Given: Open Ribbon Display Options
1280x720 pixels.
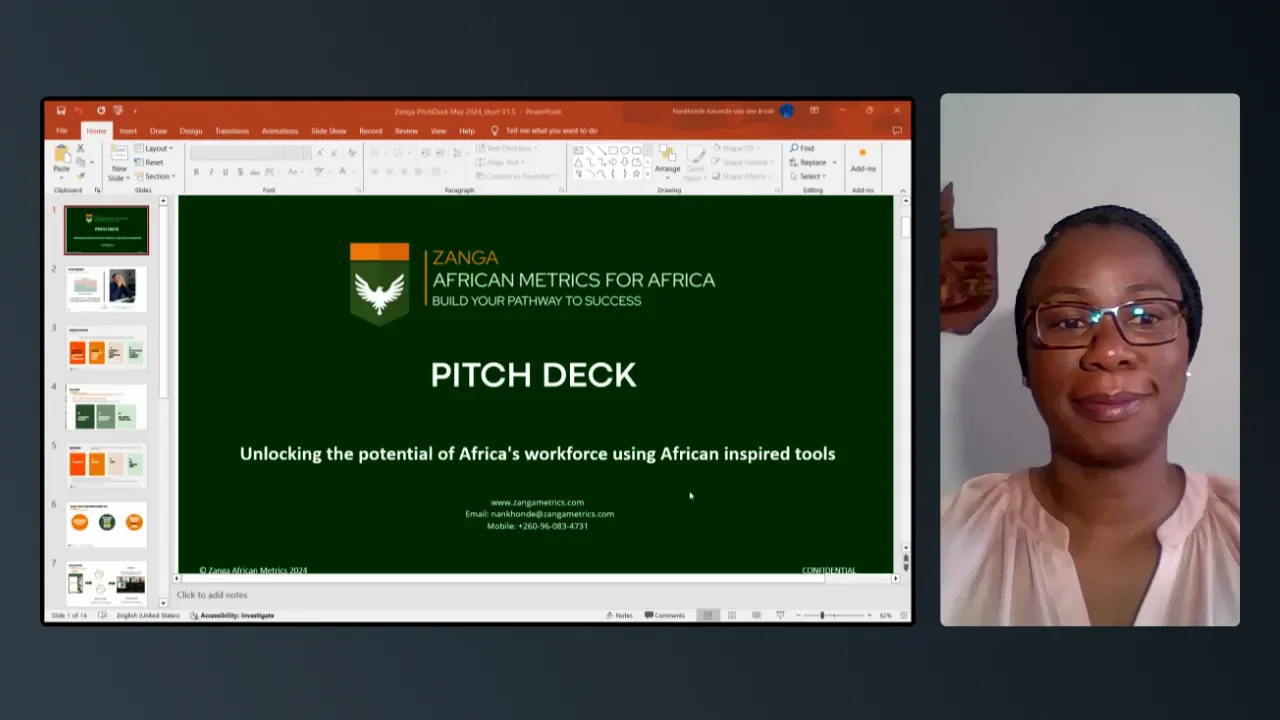Looking at the screenshot, I should (x=814, y=110).
